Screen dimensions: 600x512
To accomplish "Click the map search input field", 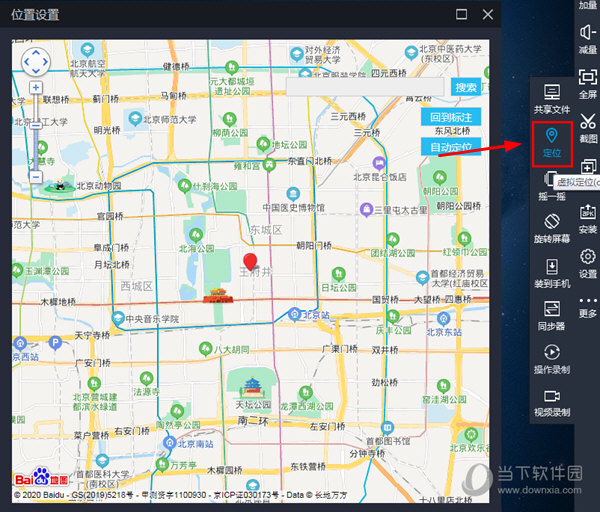I will click(365, 87).
